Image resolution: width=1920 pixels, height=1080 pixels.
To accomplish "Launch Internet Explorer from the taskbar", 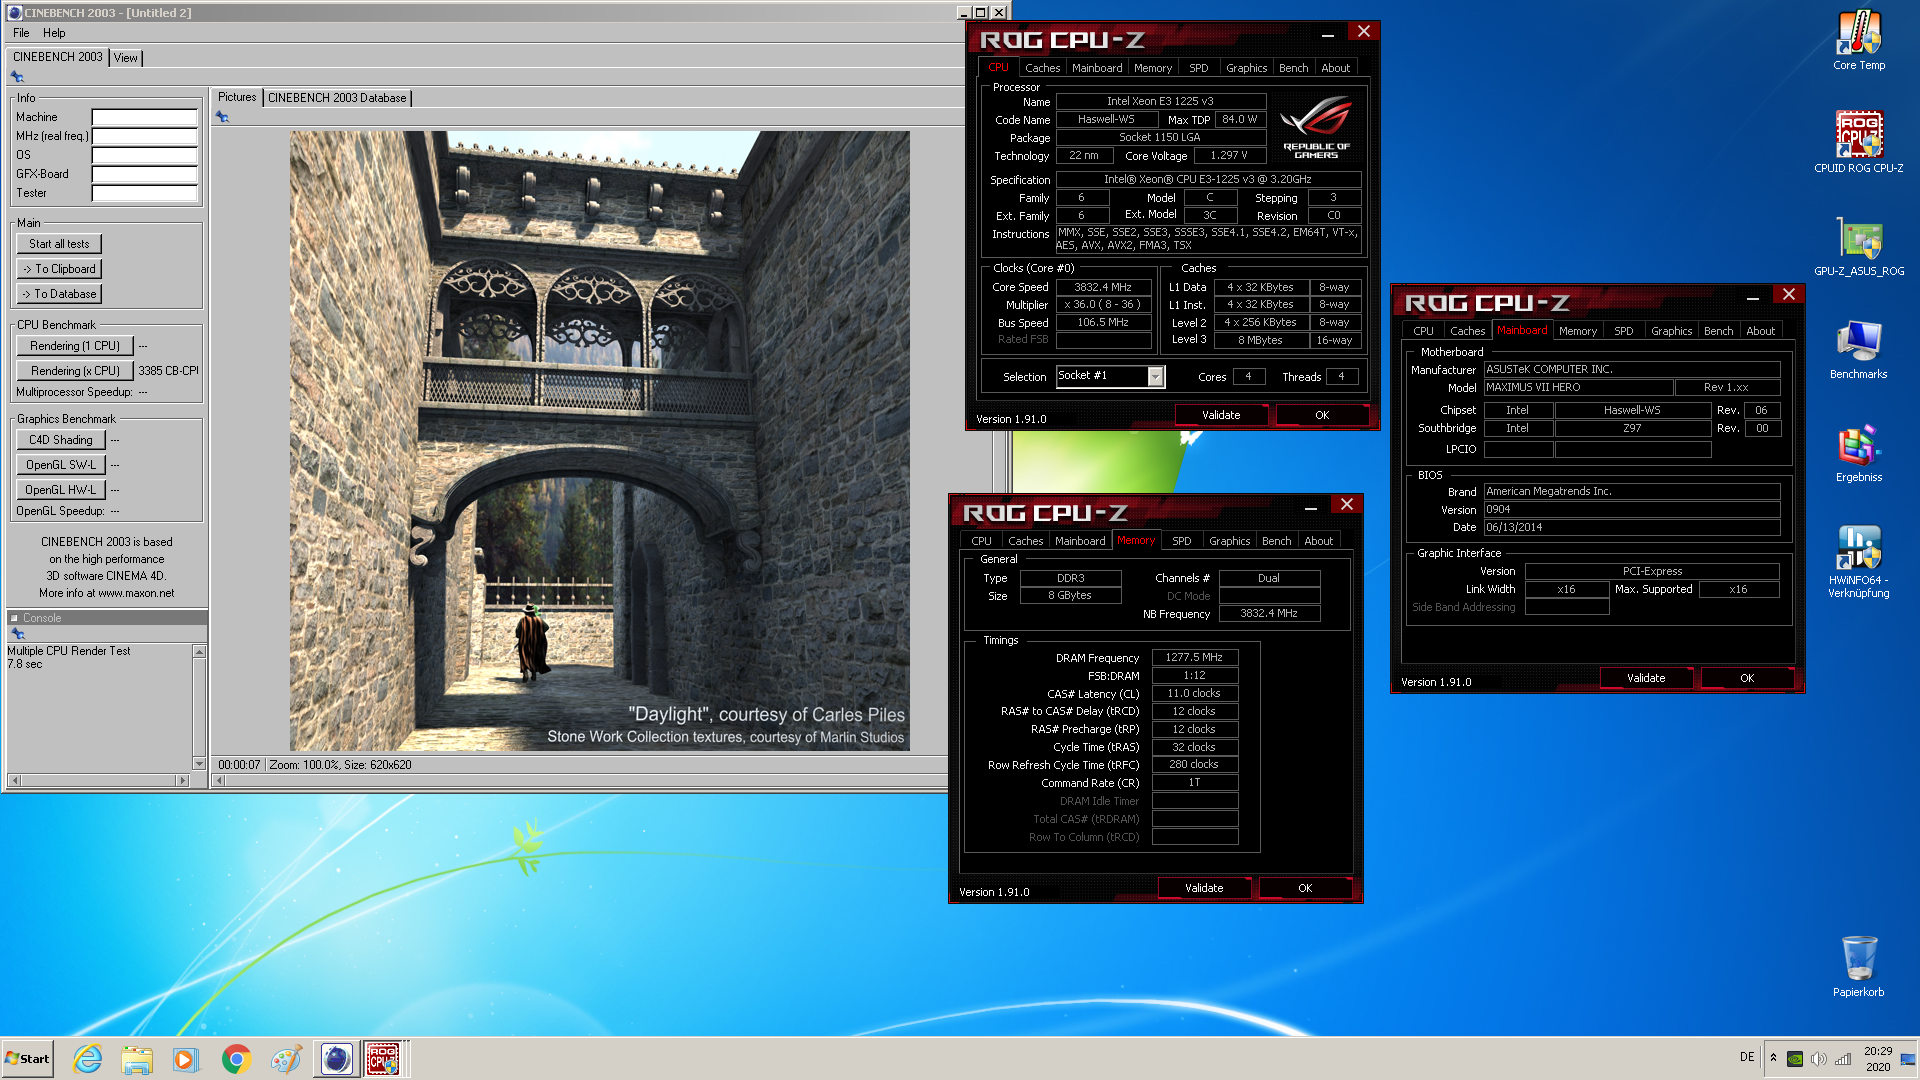I will (x=88, y=1059).
